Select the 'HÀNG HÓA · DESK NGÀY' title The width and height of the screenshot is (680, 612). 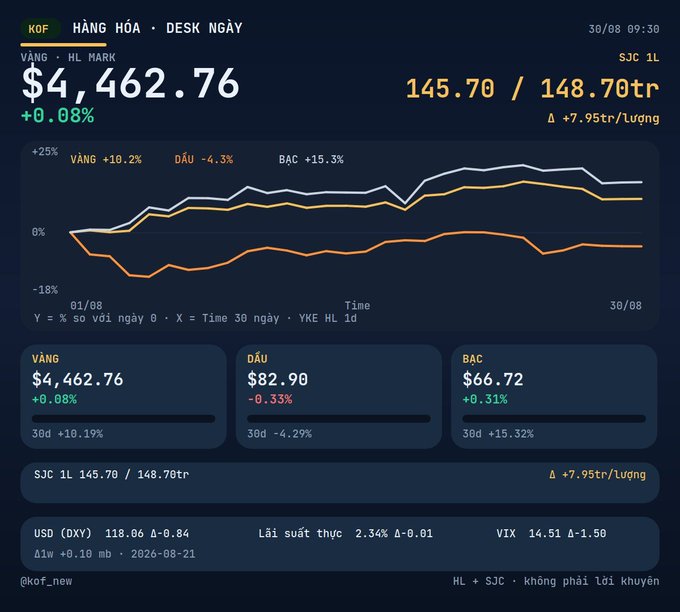(157, 28)
